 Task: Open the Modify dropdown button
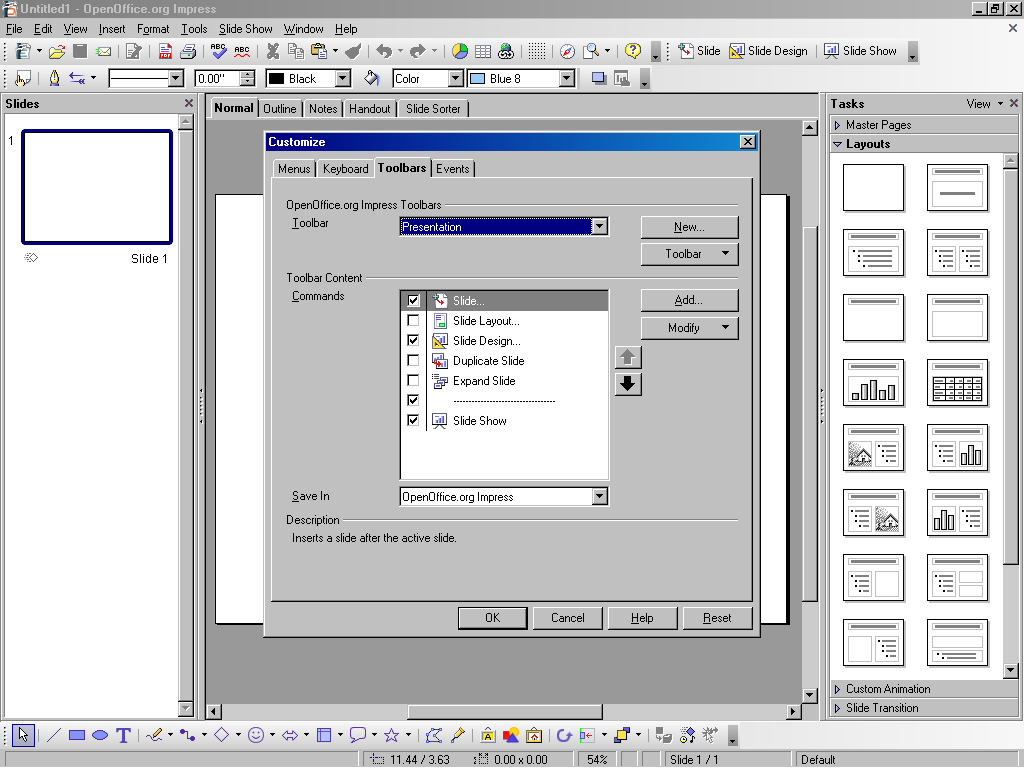pos(690,328)
